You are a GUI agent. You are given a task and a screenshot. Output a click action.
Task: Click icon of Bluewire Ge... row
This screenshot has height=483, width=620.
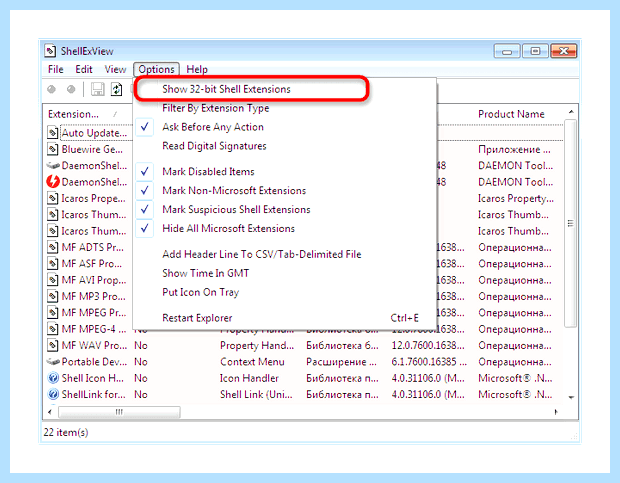(52, 149)
